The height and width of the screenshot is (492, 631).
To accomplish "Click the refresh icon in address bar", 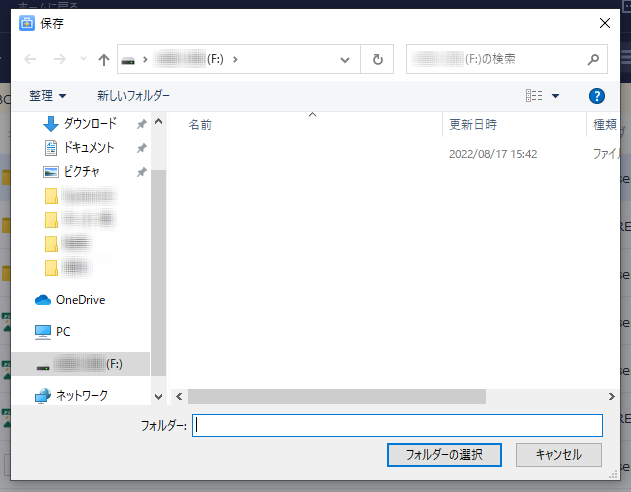I will click(x=377, y=60).
